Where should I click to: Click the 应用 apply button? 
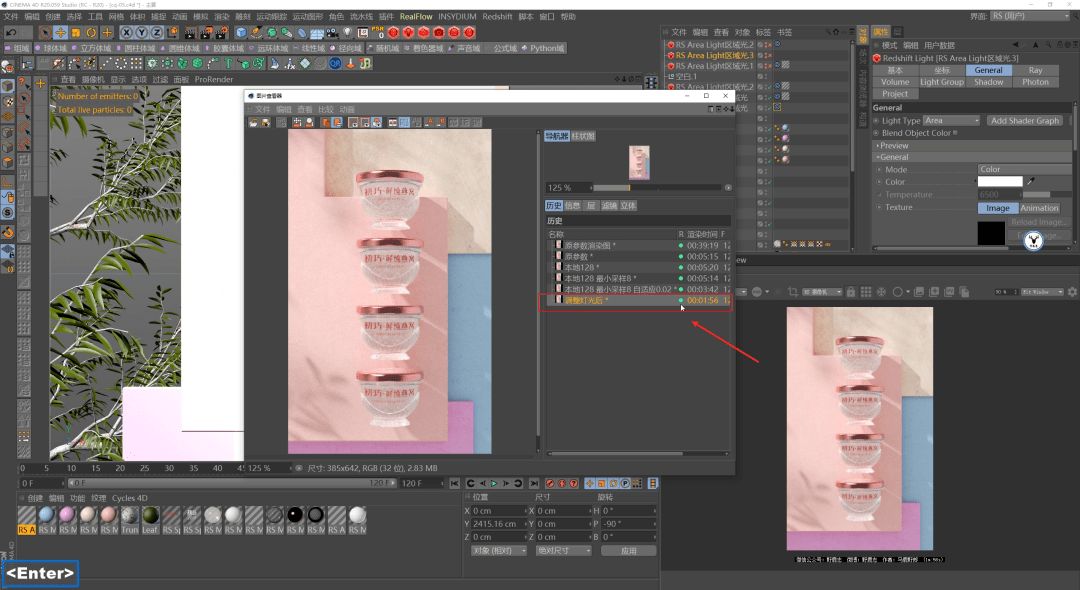coord(628,551)
